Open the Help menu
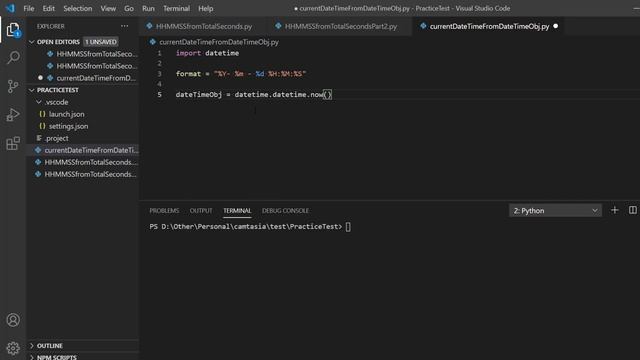The width and height of the screenshot is (640, 360). [206, 8]
